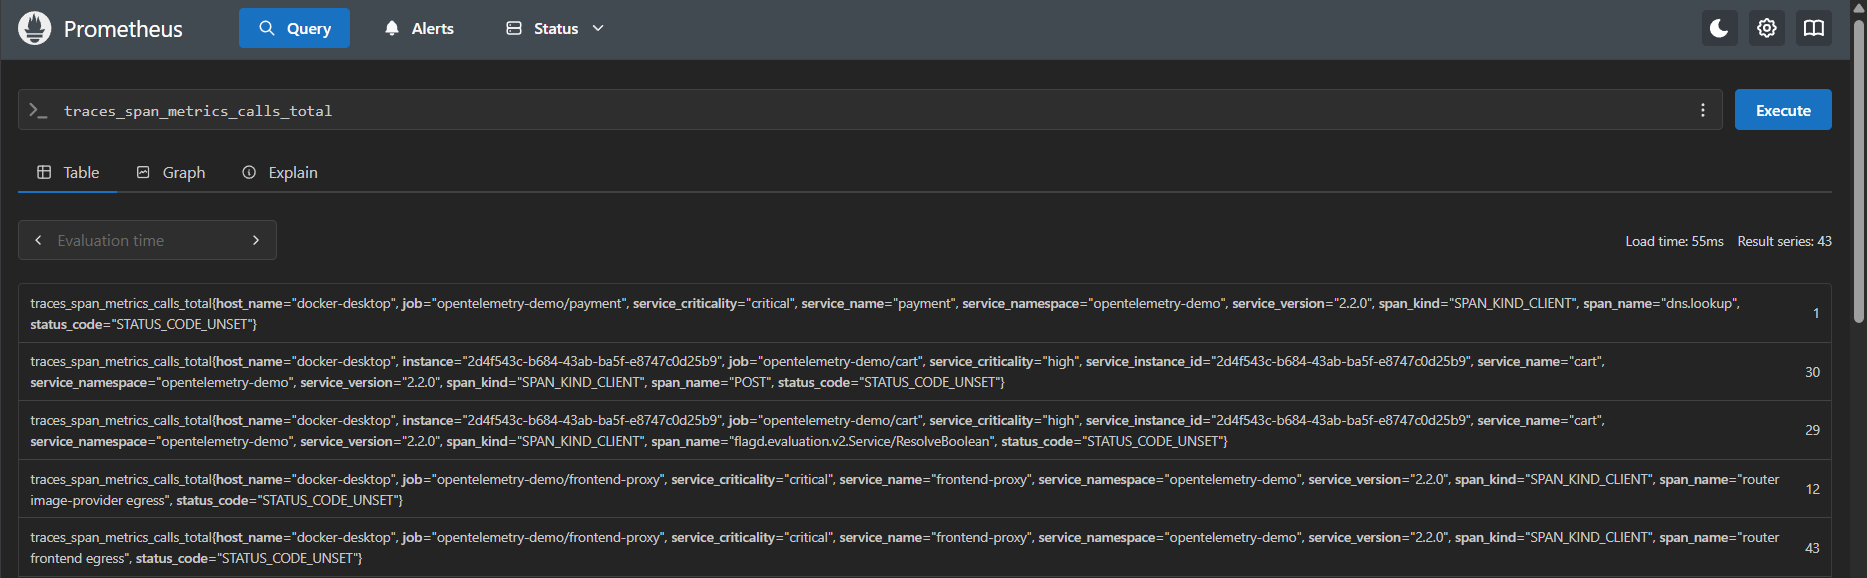Click value 29 of ResolveBoolean row
Viewport: 1867px width, 578px height.
[x=1812, y=430]
